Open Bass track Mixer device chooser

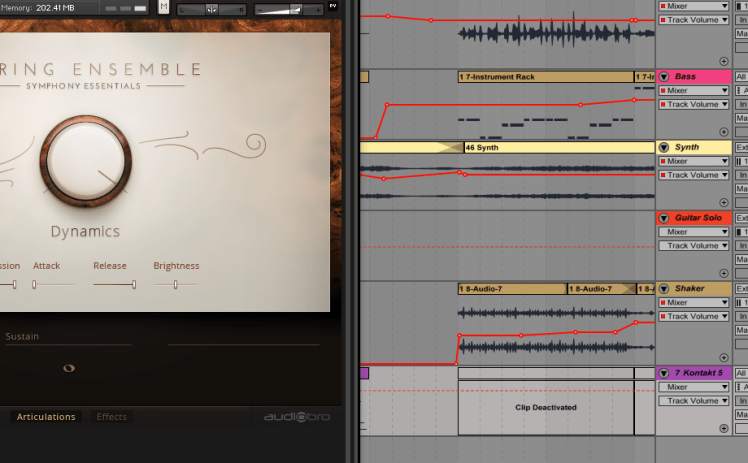[x=695, y=91]
